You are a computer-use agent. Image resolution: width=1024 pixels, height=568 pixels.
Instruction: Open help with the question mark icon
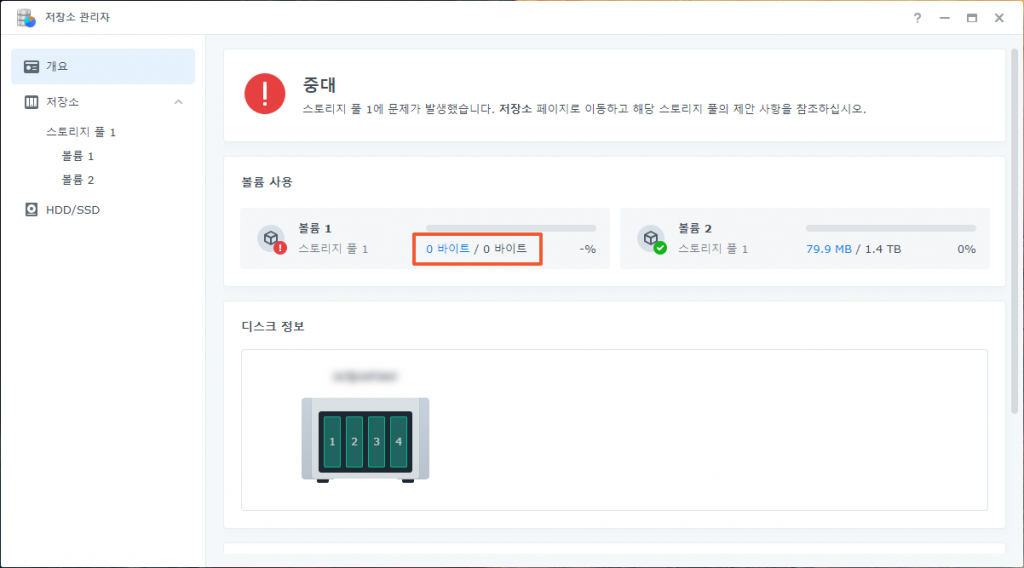[918, 18]
